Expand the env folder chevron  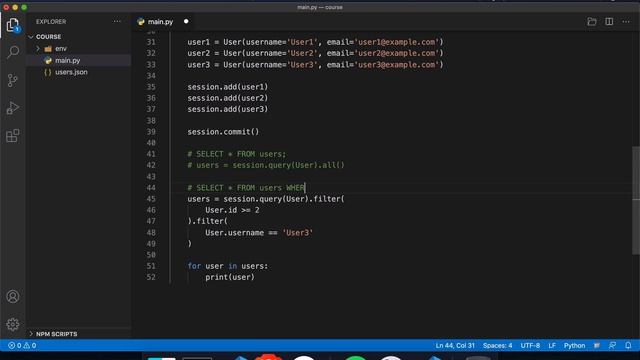coord(38,49)
